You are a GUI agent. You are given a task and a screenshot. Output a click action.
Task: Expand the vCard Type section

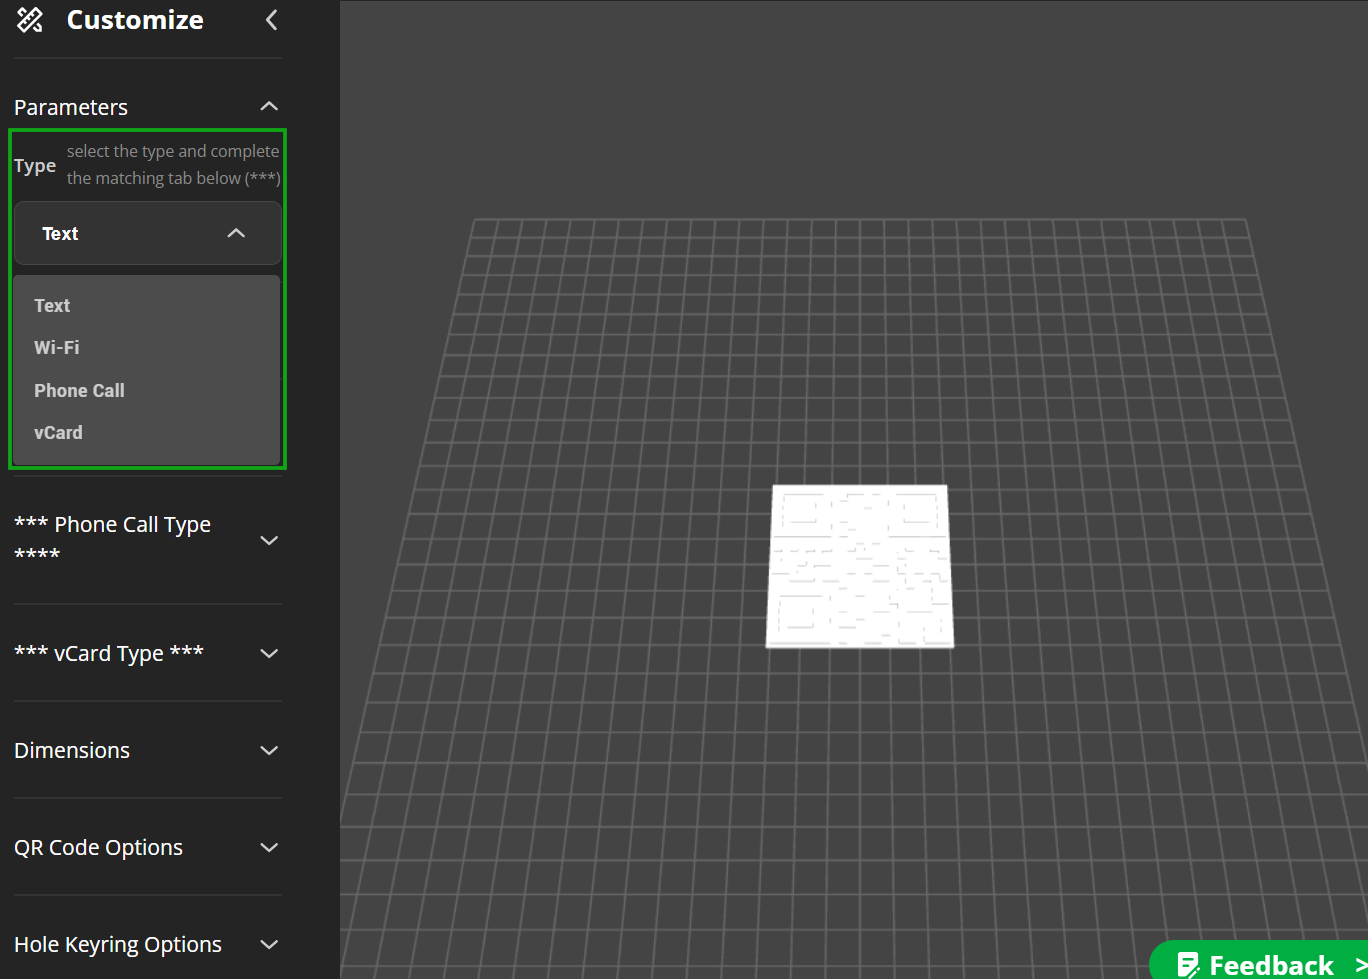(x=148, y=653)
